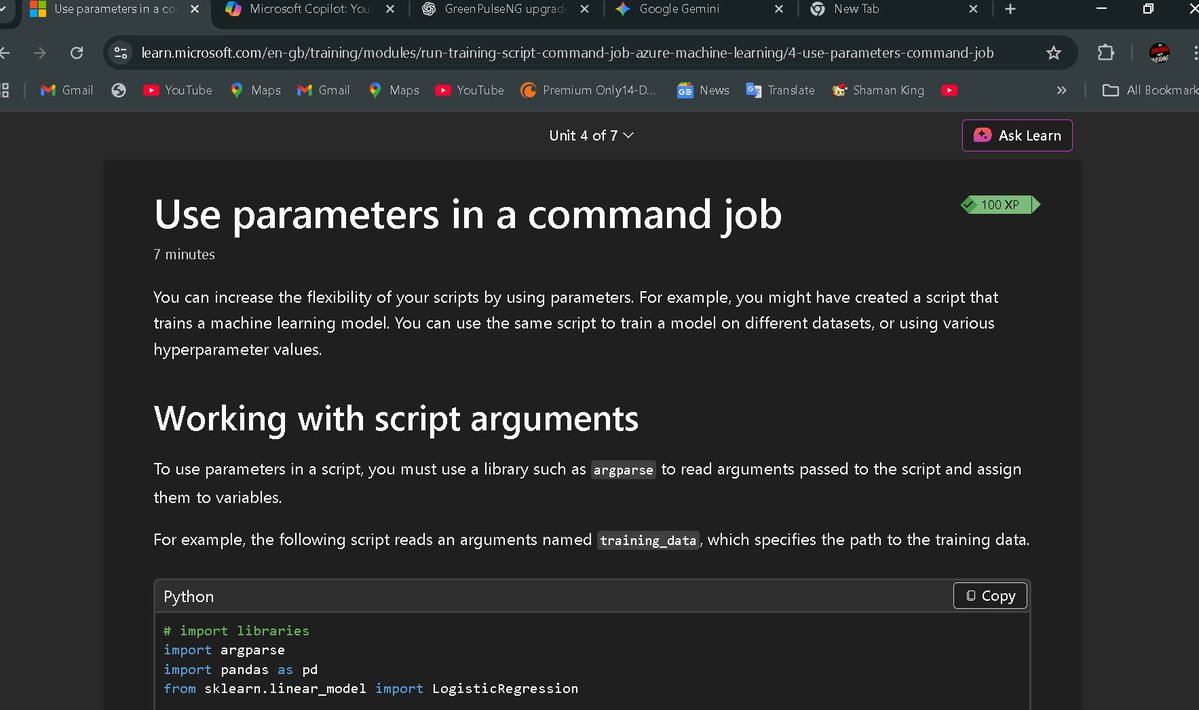This screenshot has width=1199, height=710.
Task: Select the 'Use parameters in a co' tab
Action: coord(115,9)
